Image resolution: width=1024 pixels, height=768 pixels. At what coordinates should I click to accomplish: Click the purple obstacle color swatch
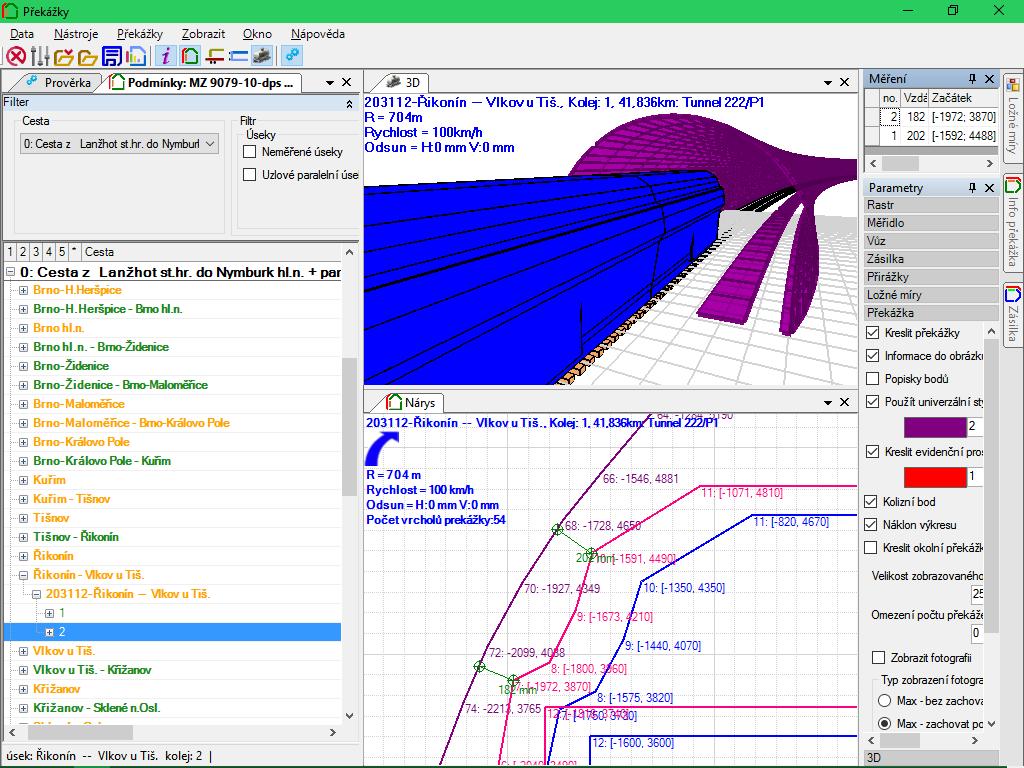pos(935,427)
